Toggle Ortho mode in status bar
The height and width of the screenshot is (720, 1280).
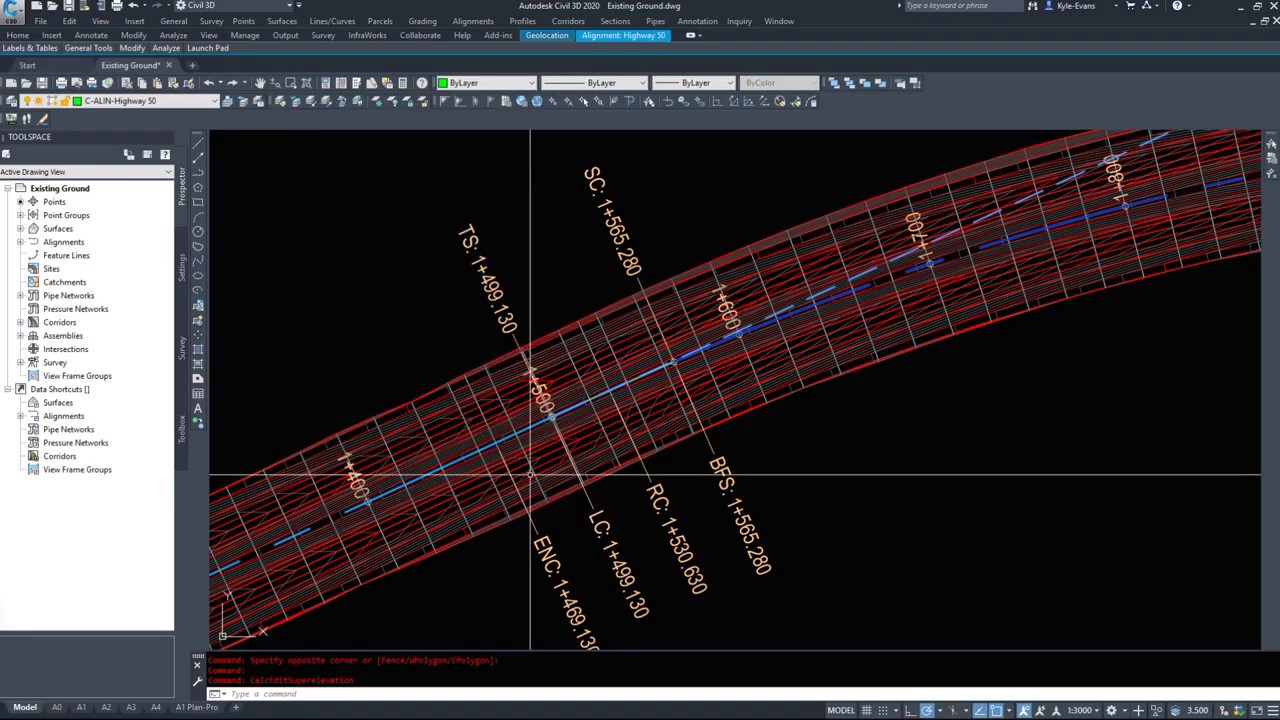[x=910, y=710]
